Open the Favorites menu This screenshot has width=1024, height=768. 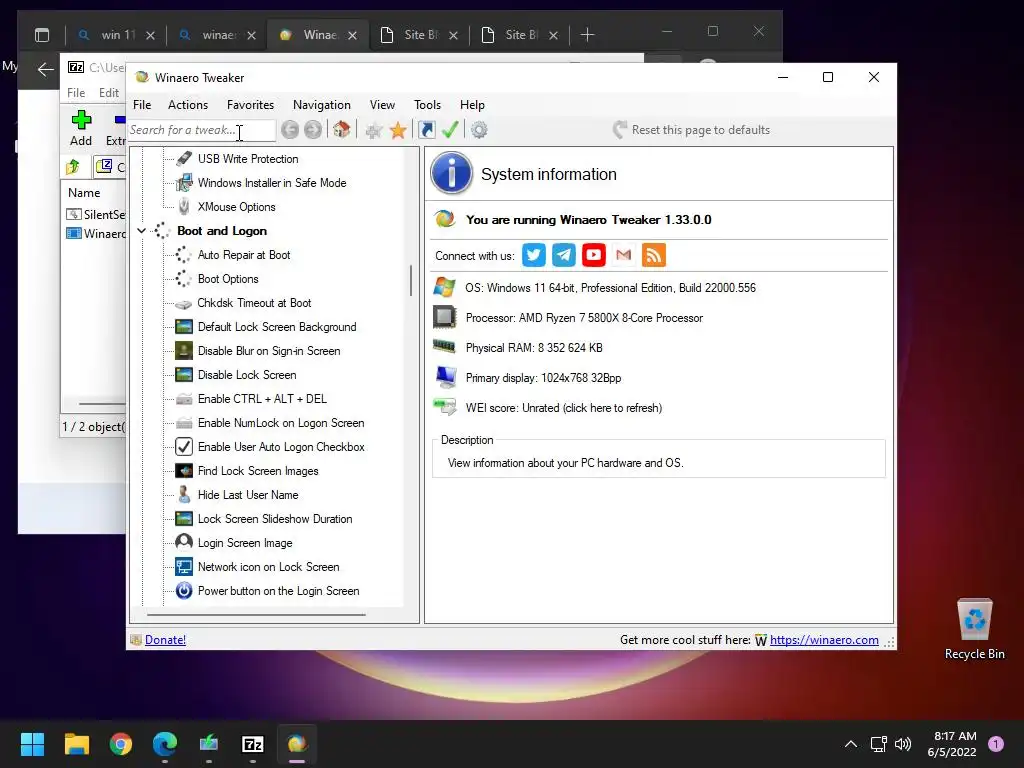tap(250, 104)
